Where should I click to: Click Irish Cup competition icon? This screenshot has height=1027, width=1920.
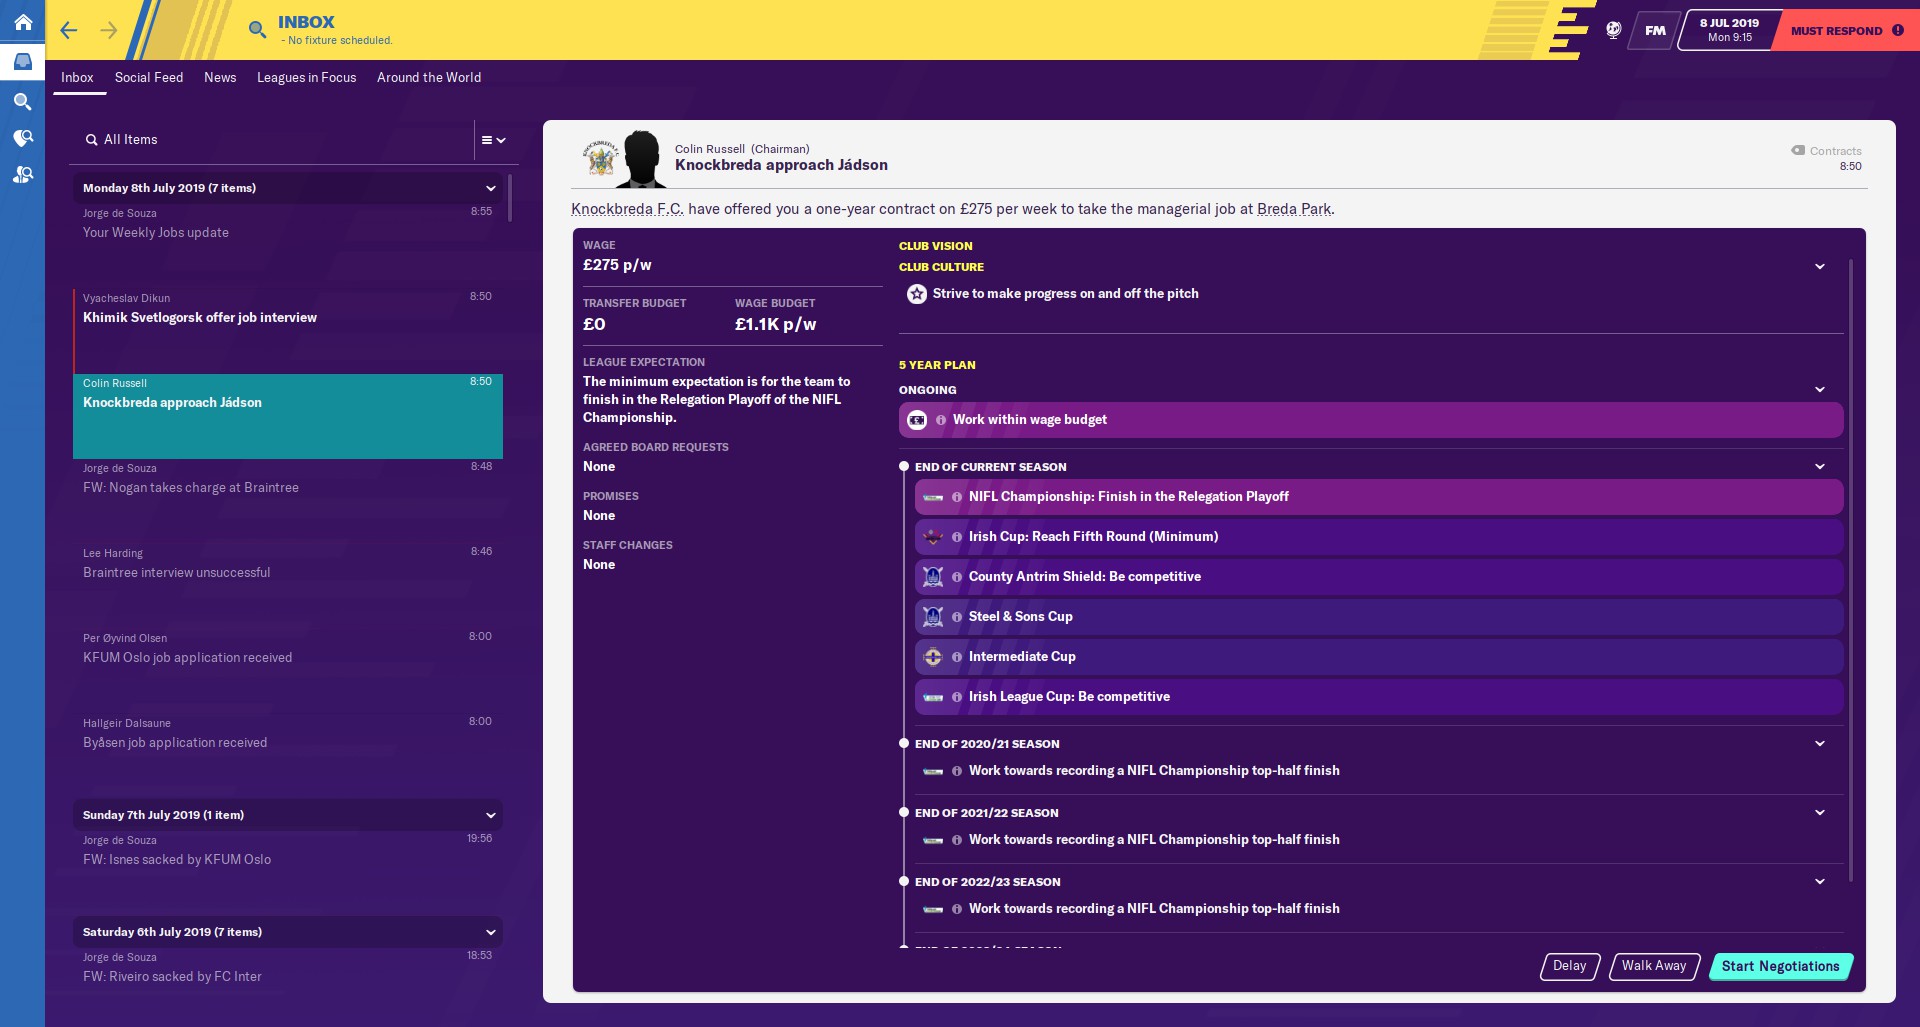pos(933,537)
